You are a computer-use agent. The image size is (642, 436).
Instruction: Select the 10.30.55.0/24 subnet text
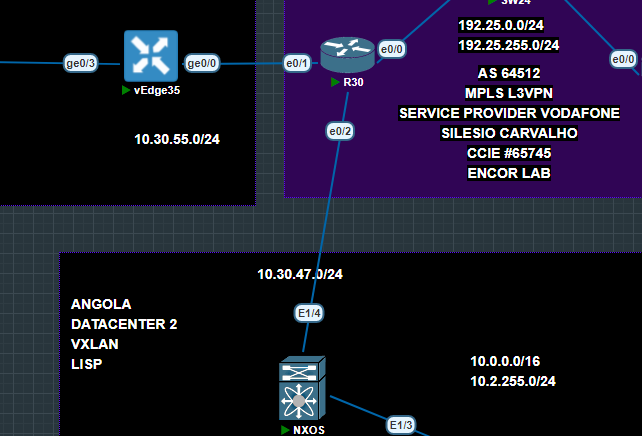click(177, 139)
